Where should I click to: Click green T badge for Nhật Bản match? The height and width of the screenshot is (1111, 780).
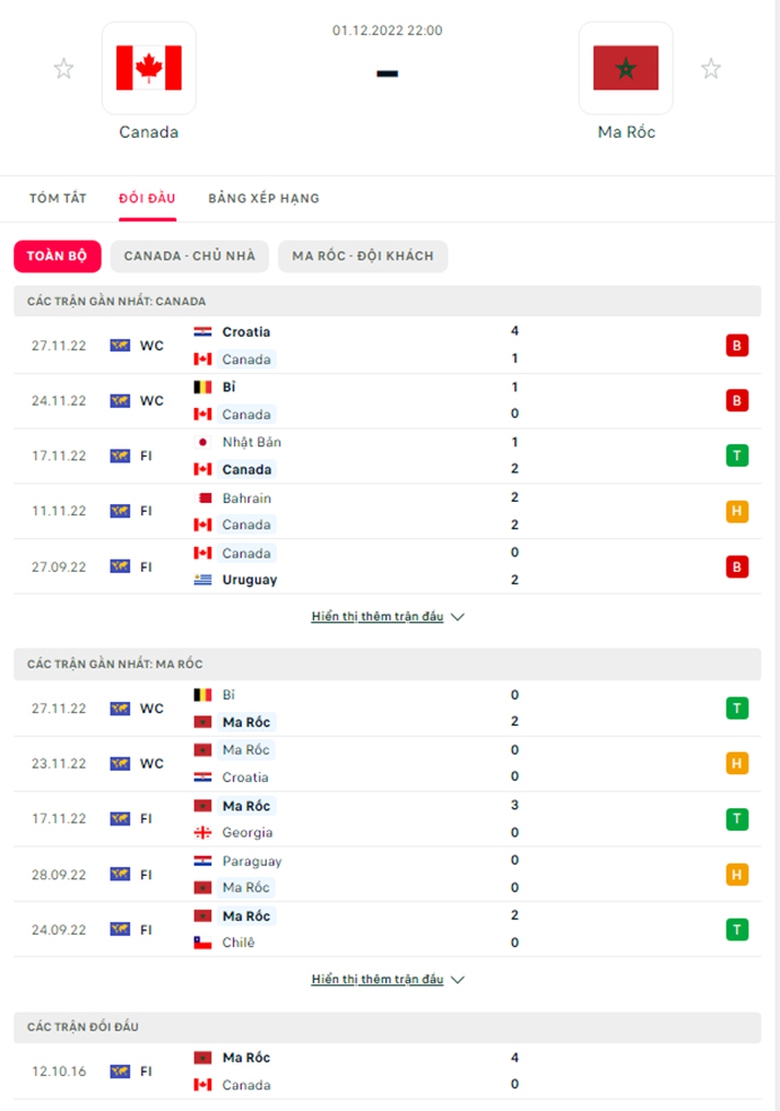coord(737,456)
